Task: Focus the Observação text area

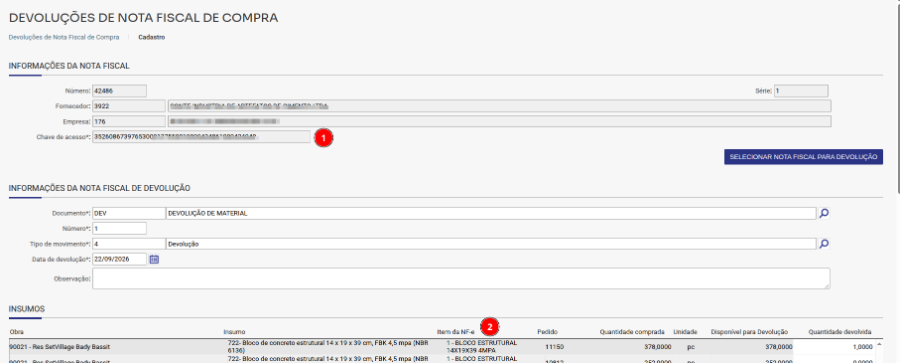Action: click(461, 278)
